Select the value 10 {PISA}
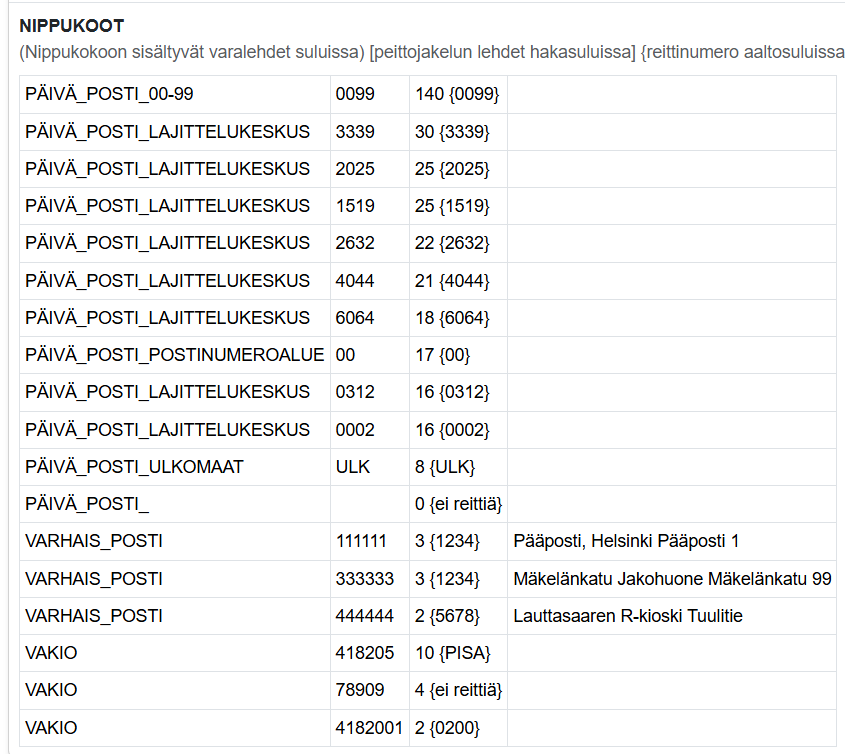 pyautogui.click(x=453, y=653)
